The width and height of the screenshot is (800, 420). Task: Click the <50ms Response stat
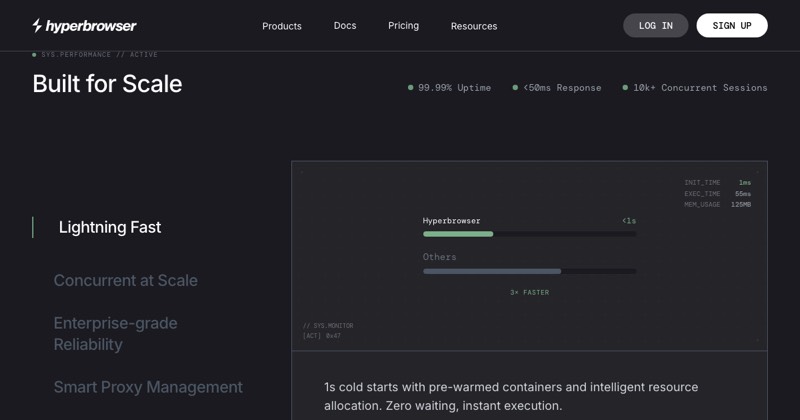tap(557, 88)
